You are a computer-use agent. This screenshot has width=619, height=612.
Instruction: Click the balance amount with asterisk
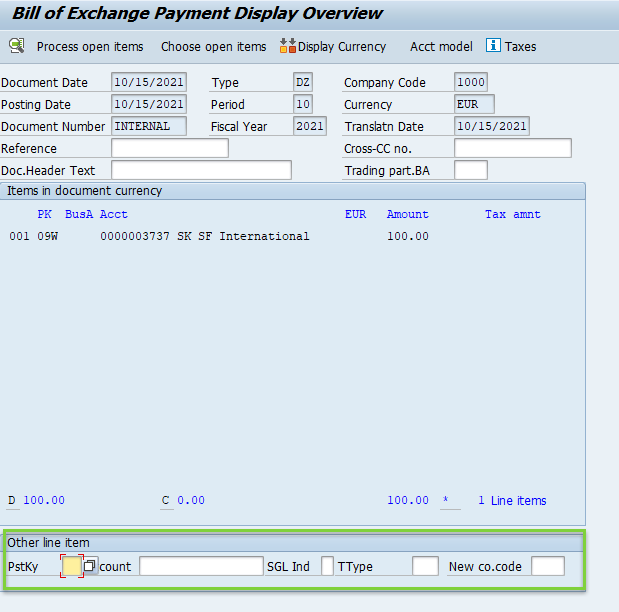(418, 500)
